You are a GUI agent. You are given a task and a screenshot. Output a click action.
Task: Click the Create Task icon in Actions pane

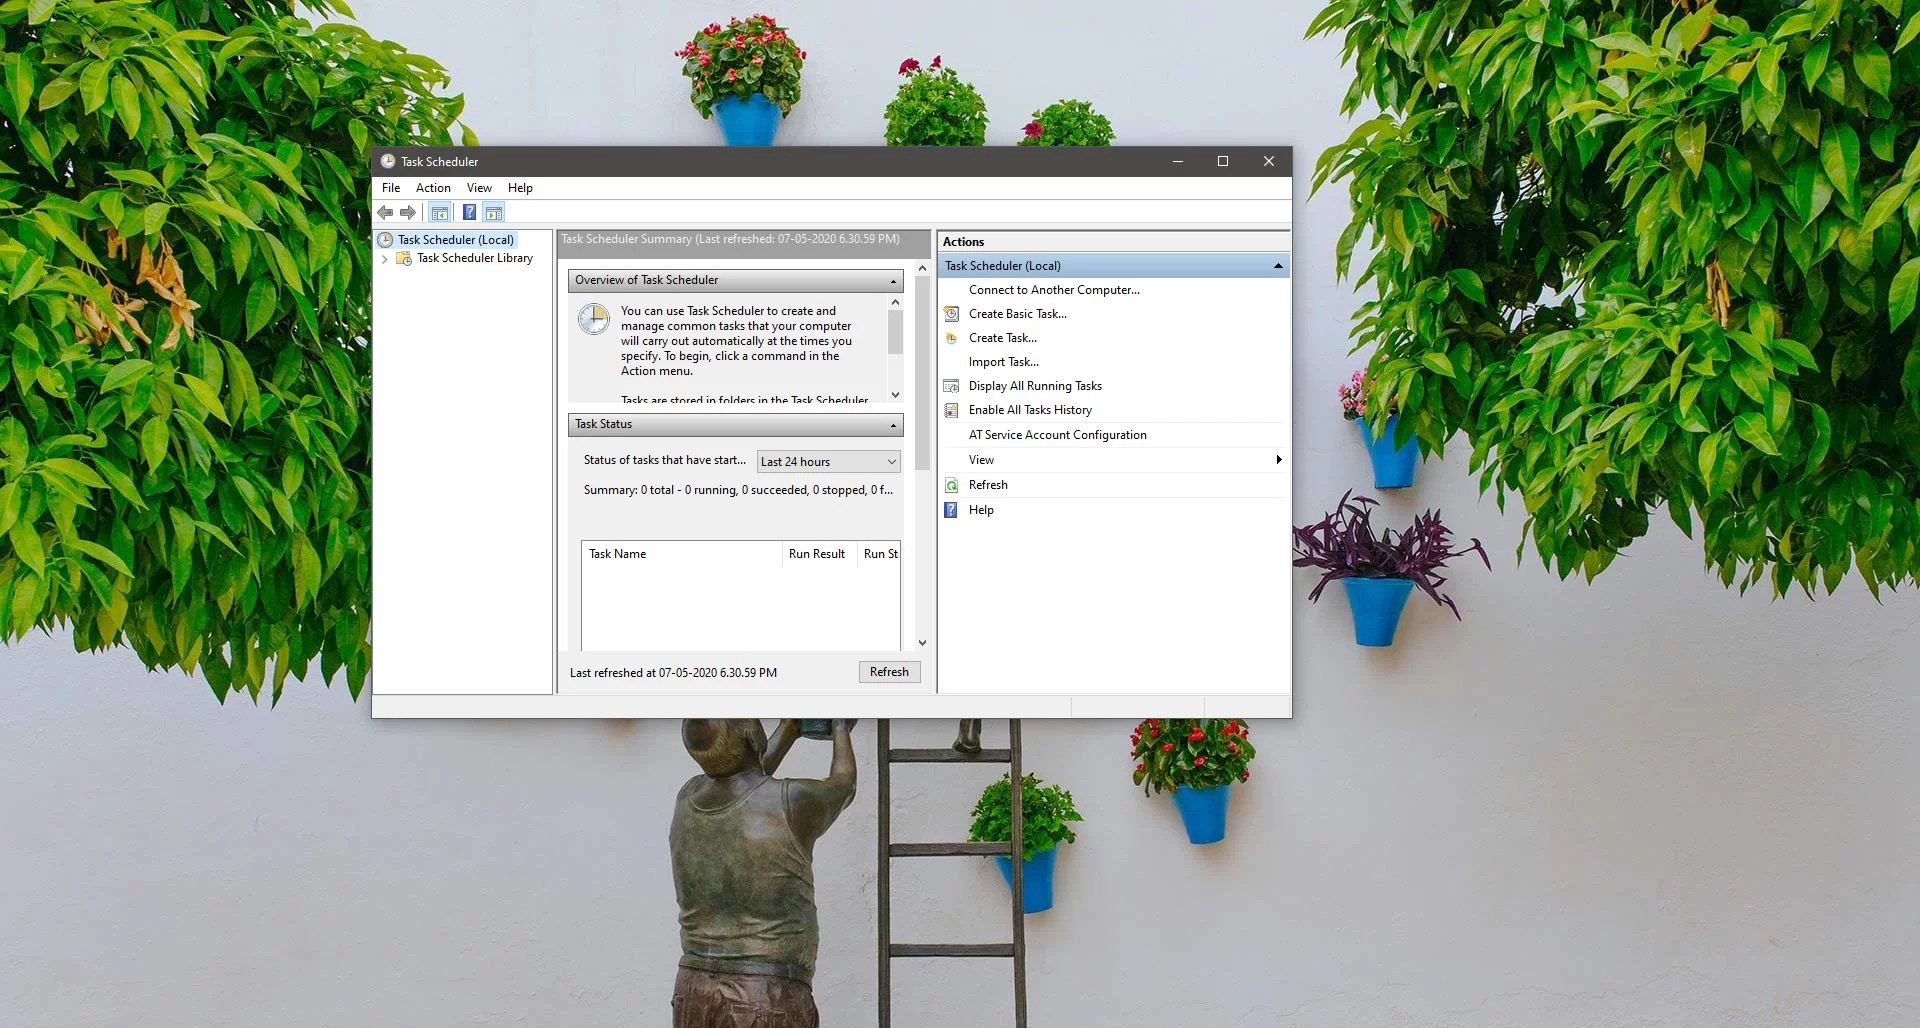click(951, 337)
